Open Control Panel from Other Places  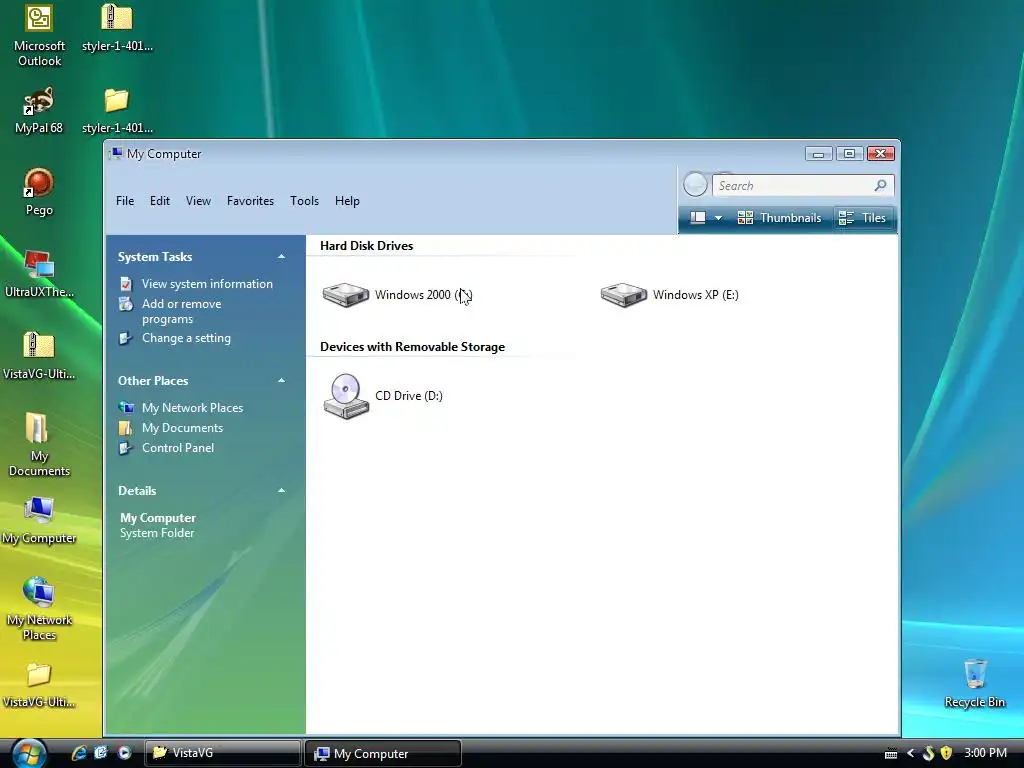point(178,448)
